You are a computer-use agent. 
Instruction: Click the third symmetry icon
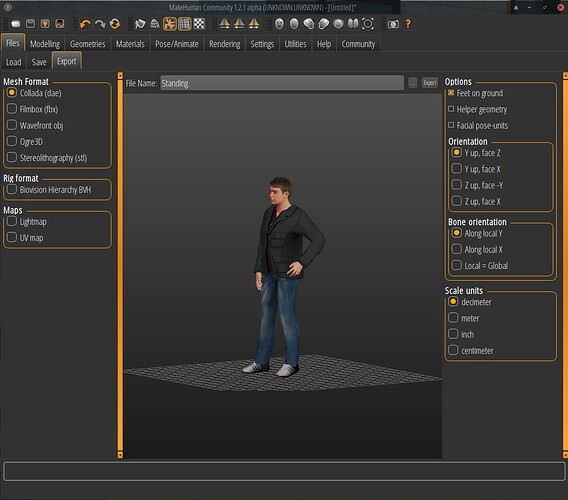pos(254,24)
